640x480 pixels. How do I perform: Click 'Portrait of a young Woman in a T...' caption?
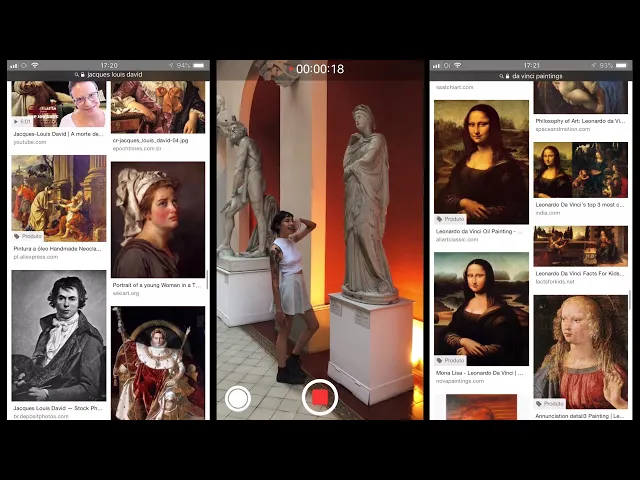(157, 285)
